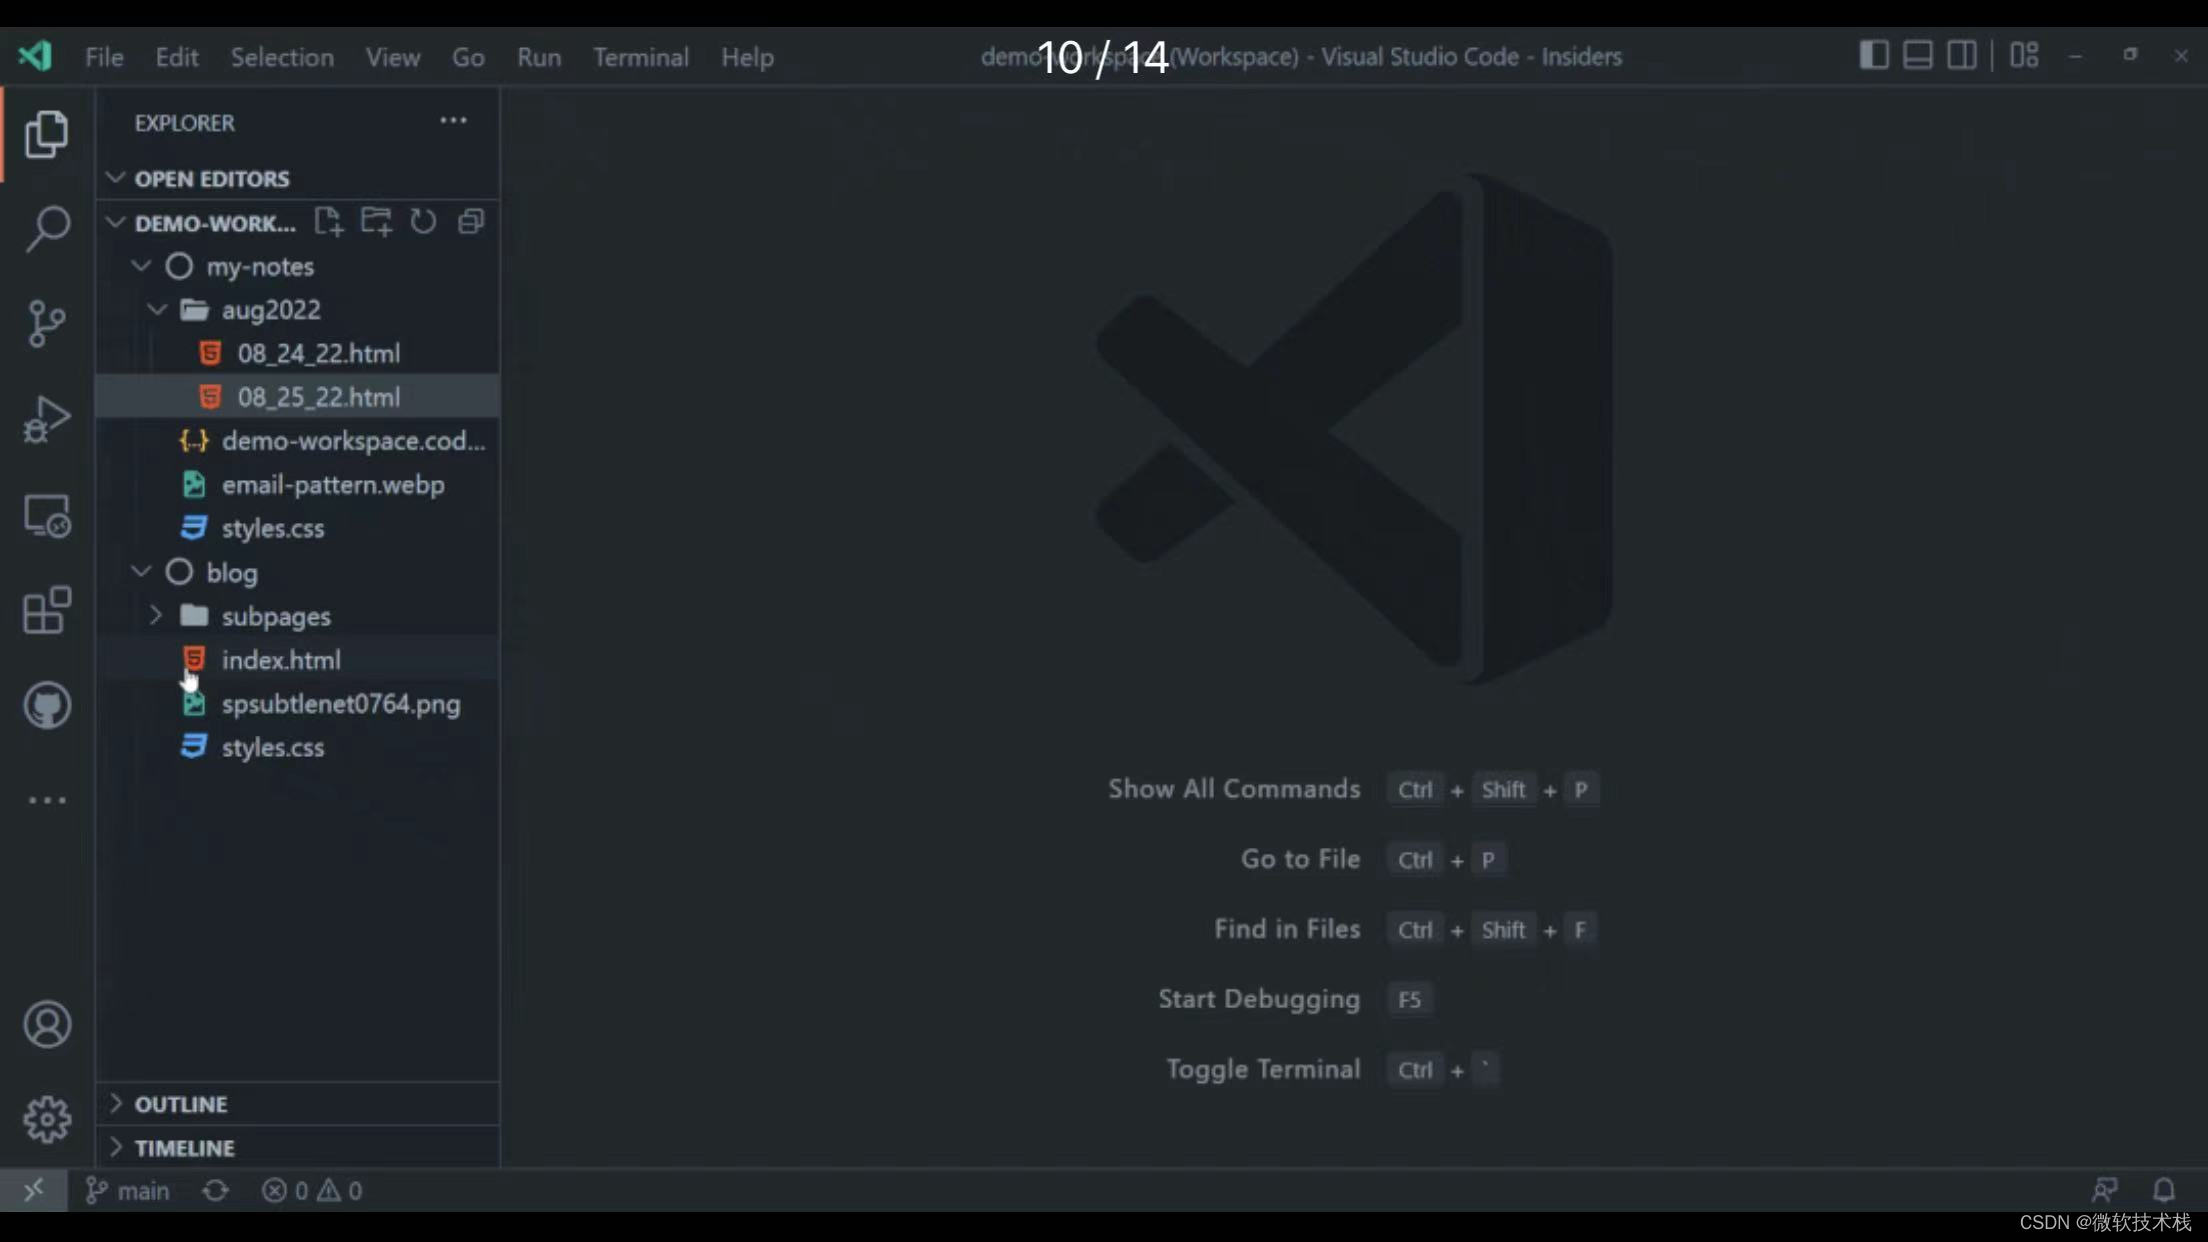The width and height of the screenshot is (2208, 1242).
Task: Open the Accounts menu icon
Action: coord(47,1024)
